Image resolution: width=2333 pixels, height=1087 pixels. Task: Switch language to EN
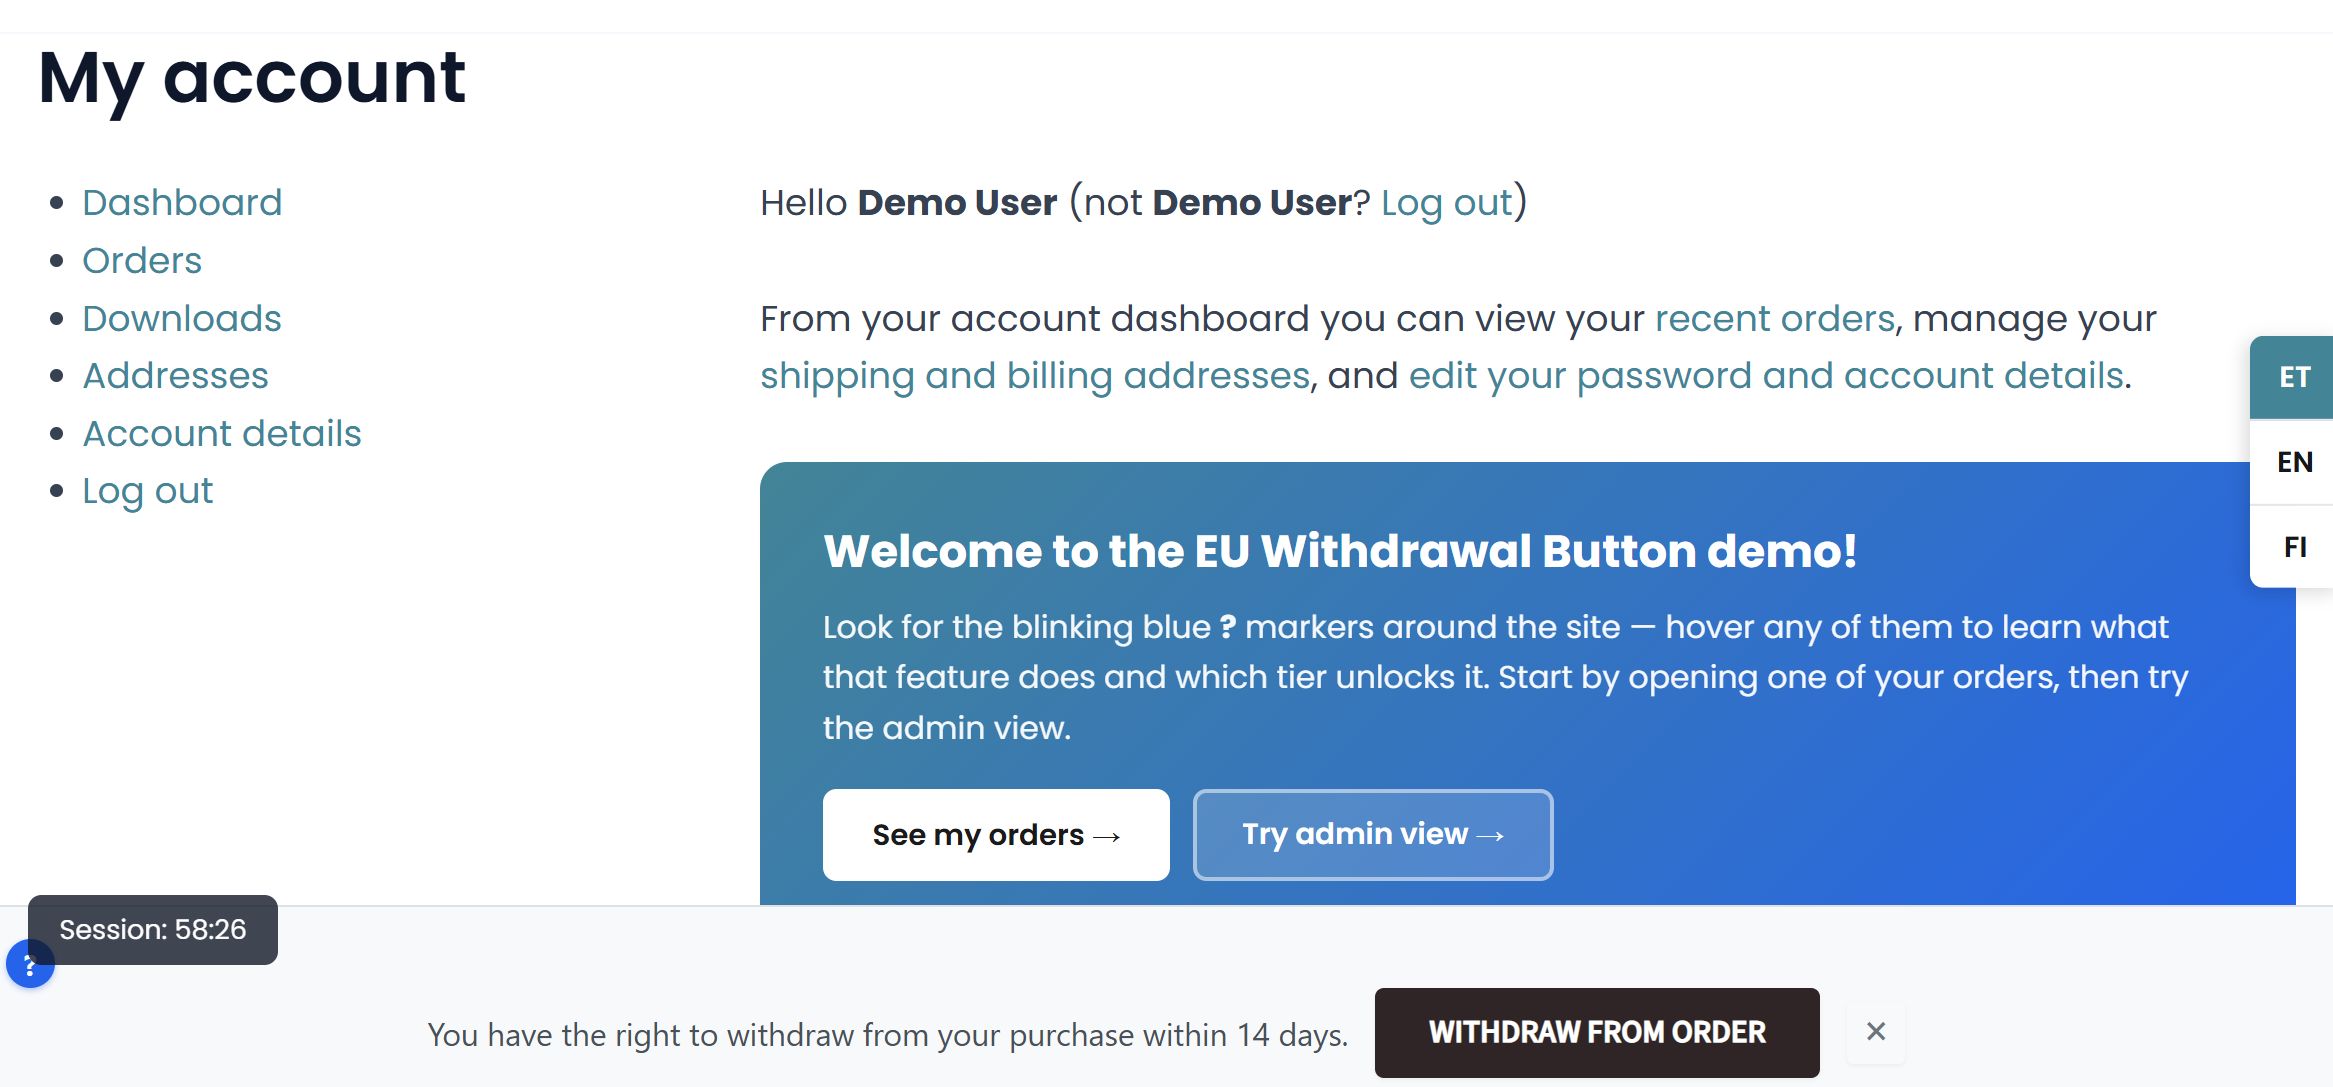pos(2294,462)
